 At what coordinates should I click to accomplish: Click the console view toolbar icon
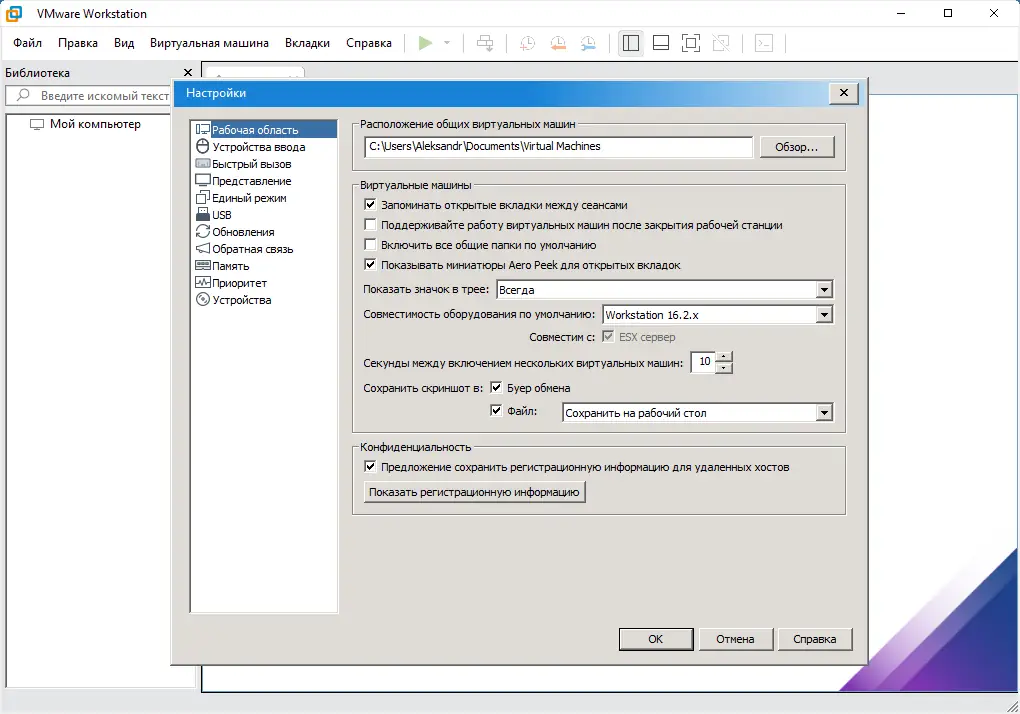coord(764,43)
